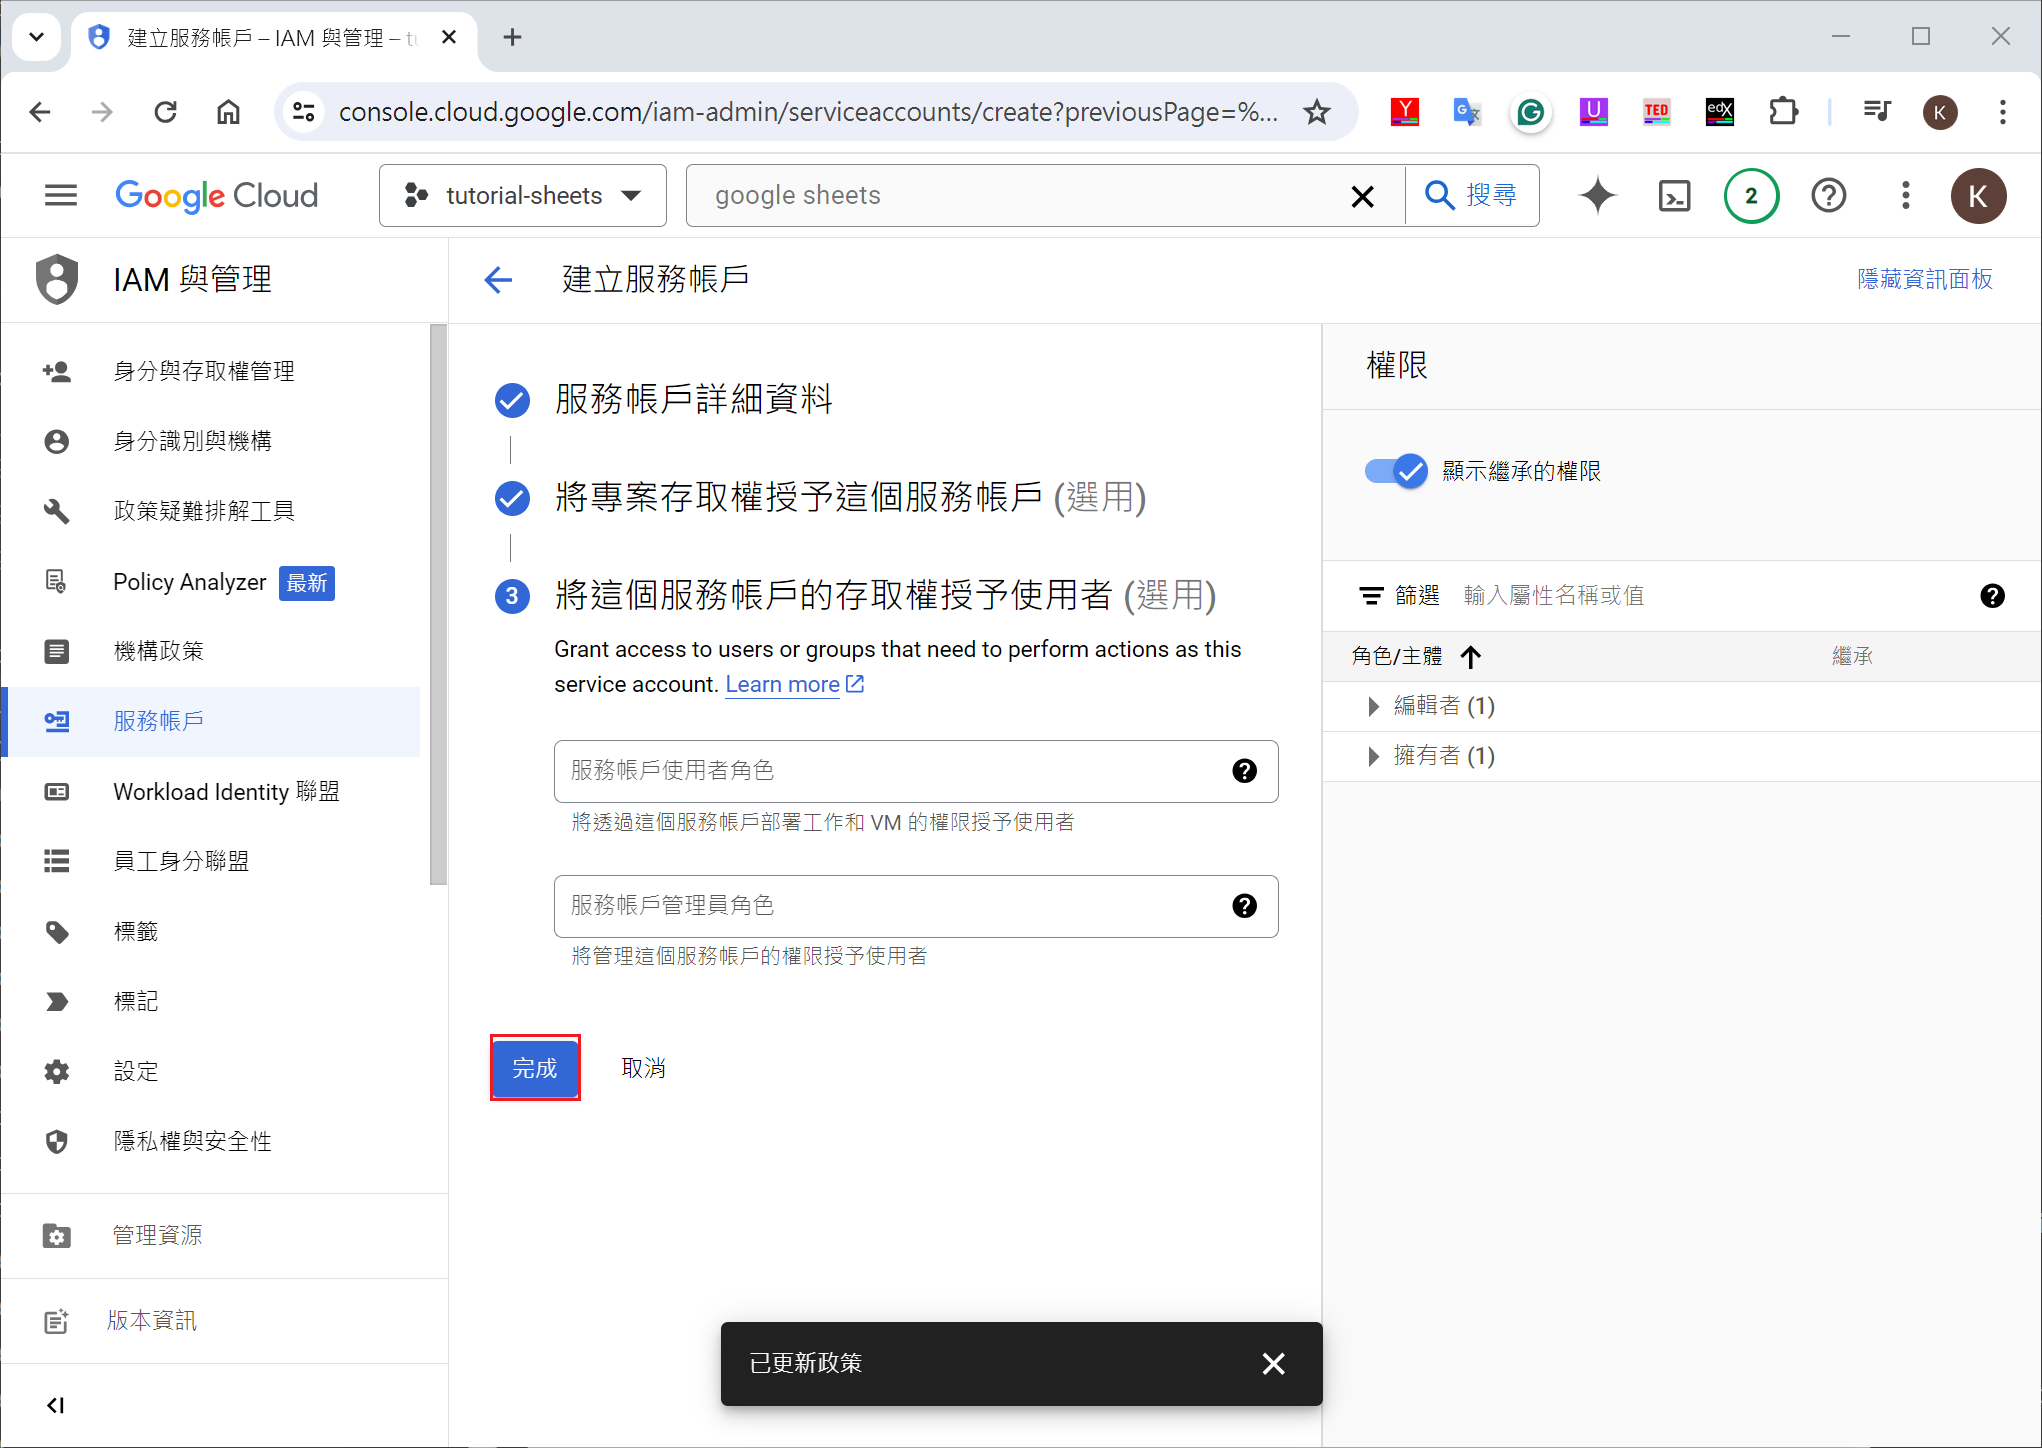The height and width of the screenshot is (1448, 2042).
Task: Select Workload Identity 聯盟 sidebar item
Action: click(226, 792)
